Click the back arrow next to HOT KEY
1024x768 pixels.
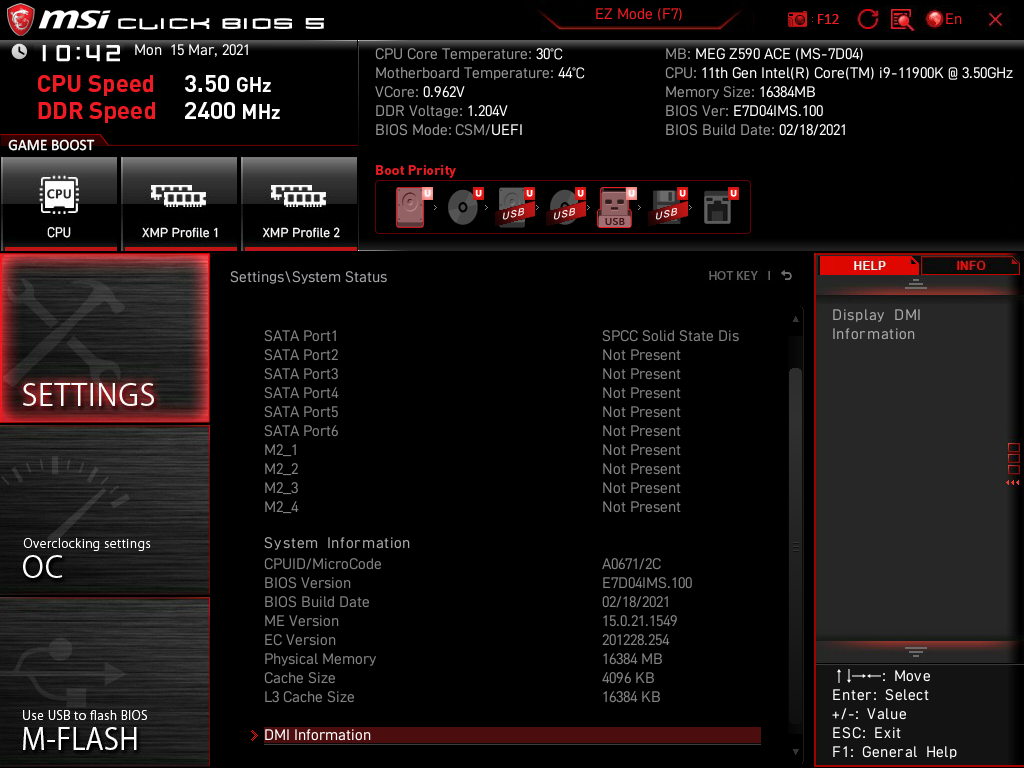(786, 276)
